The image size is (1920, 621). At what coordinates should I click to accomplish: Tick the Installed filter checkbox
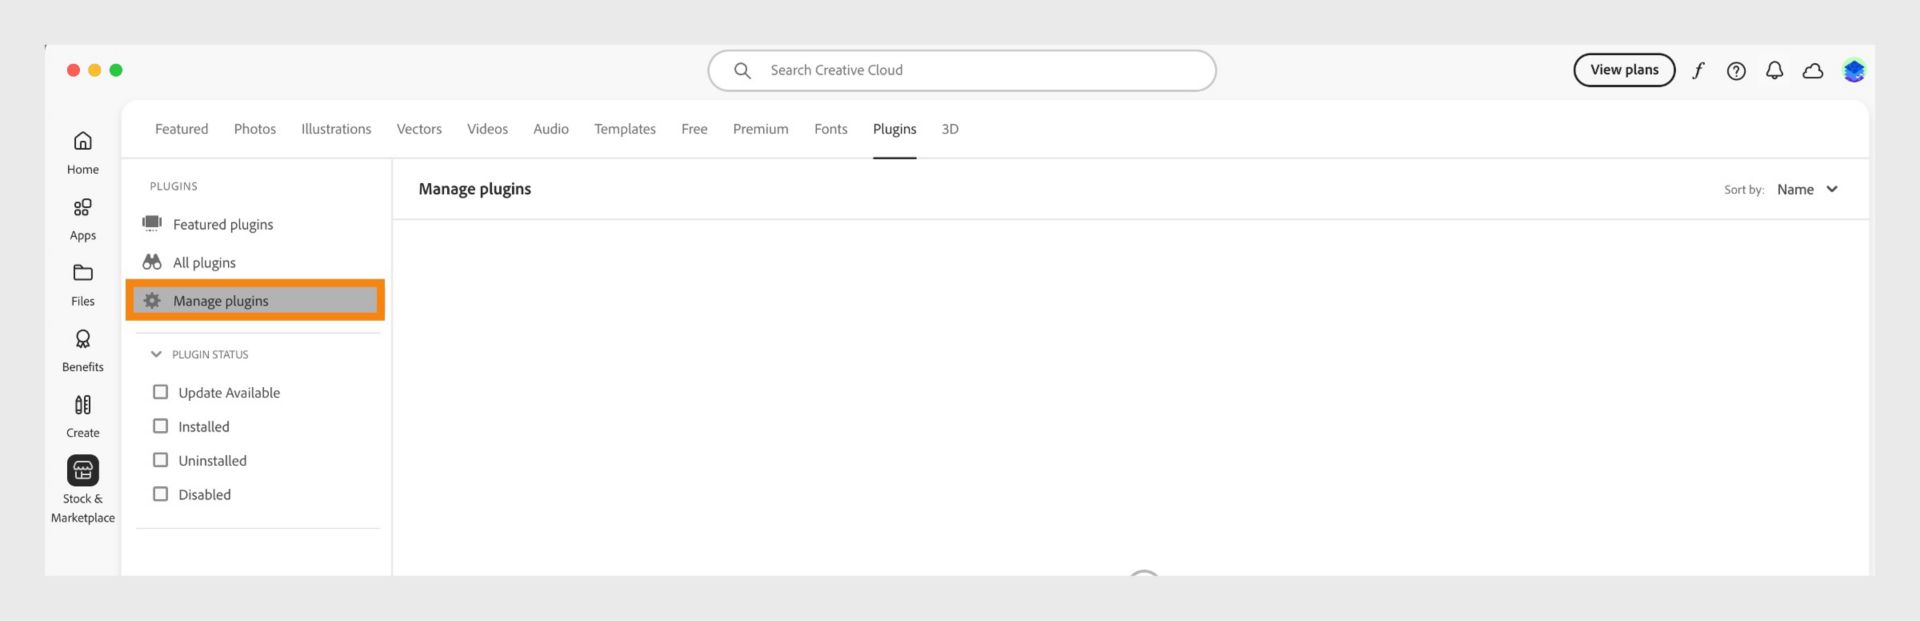(x=160, y=426)
